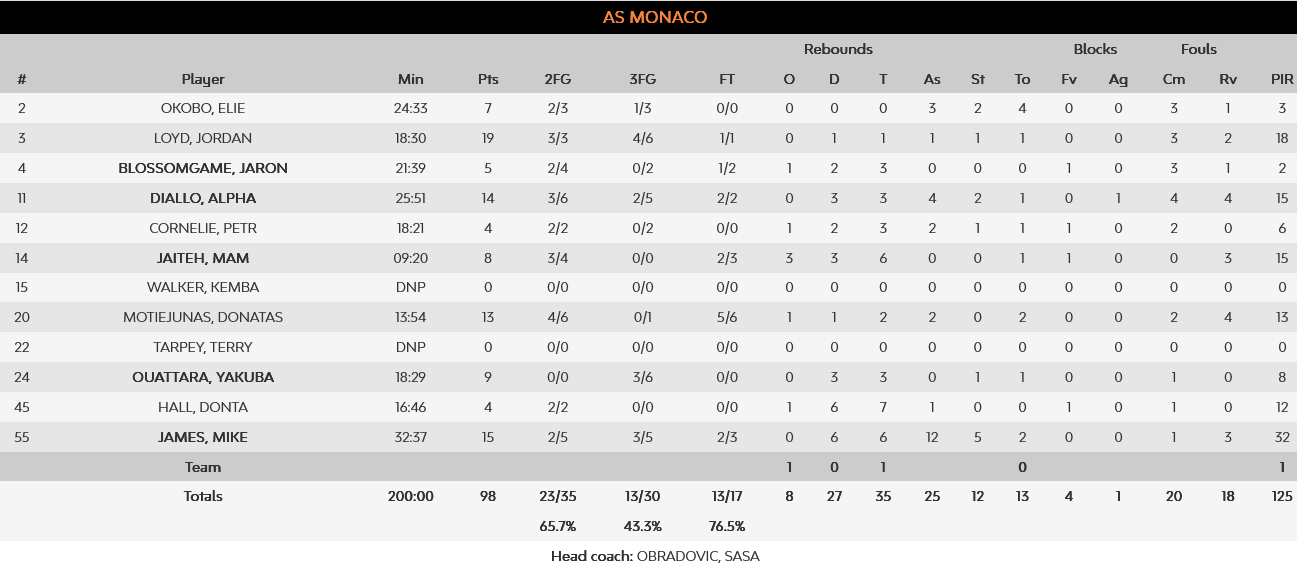Open MOTIEJUNAS, DONATAS player link
The image size is (1297, 564).
click(203, 317)
